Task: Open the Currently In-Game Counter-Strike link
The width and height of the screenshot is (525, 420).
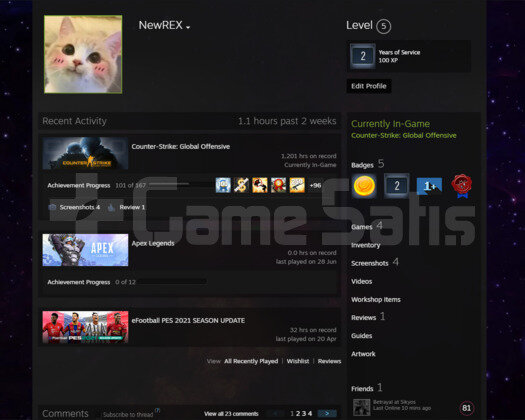Action: pyautogui.click(x=403, y=135)
